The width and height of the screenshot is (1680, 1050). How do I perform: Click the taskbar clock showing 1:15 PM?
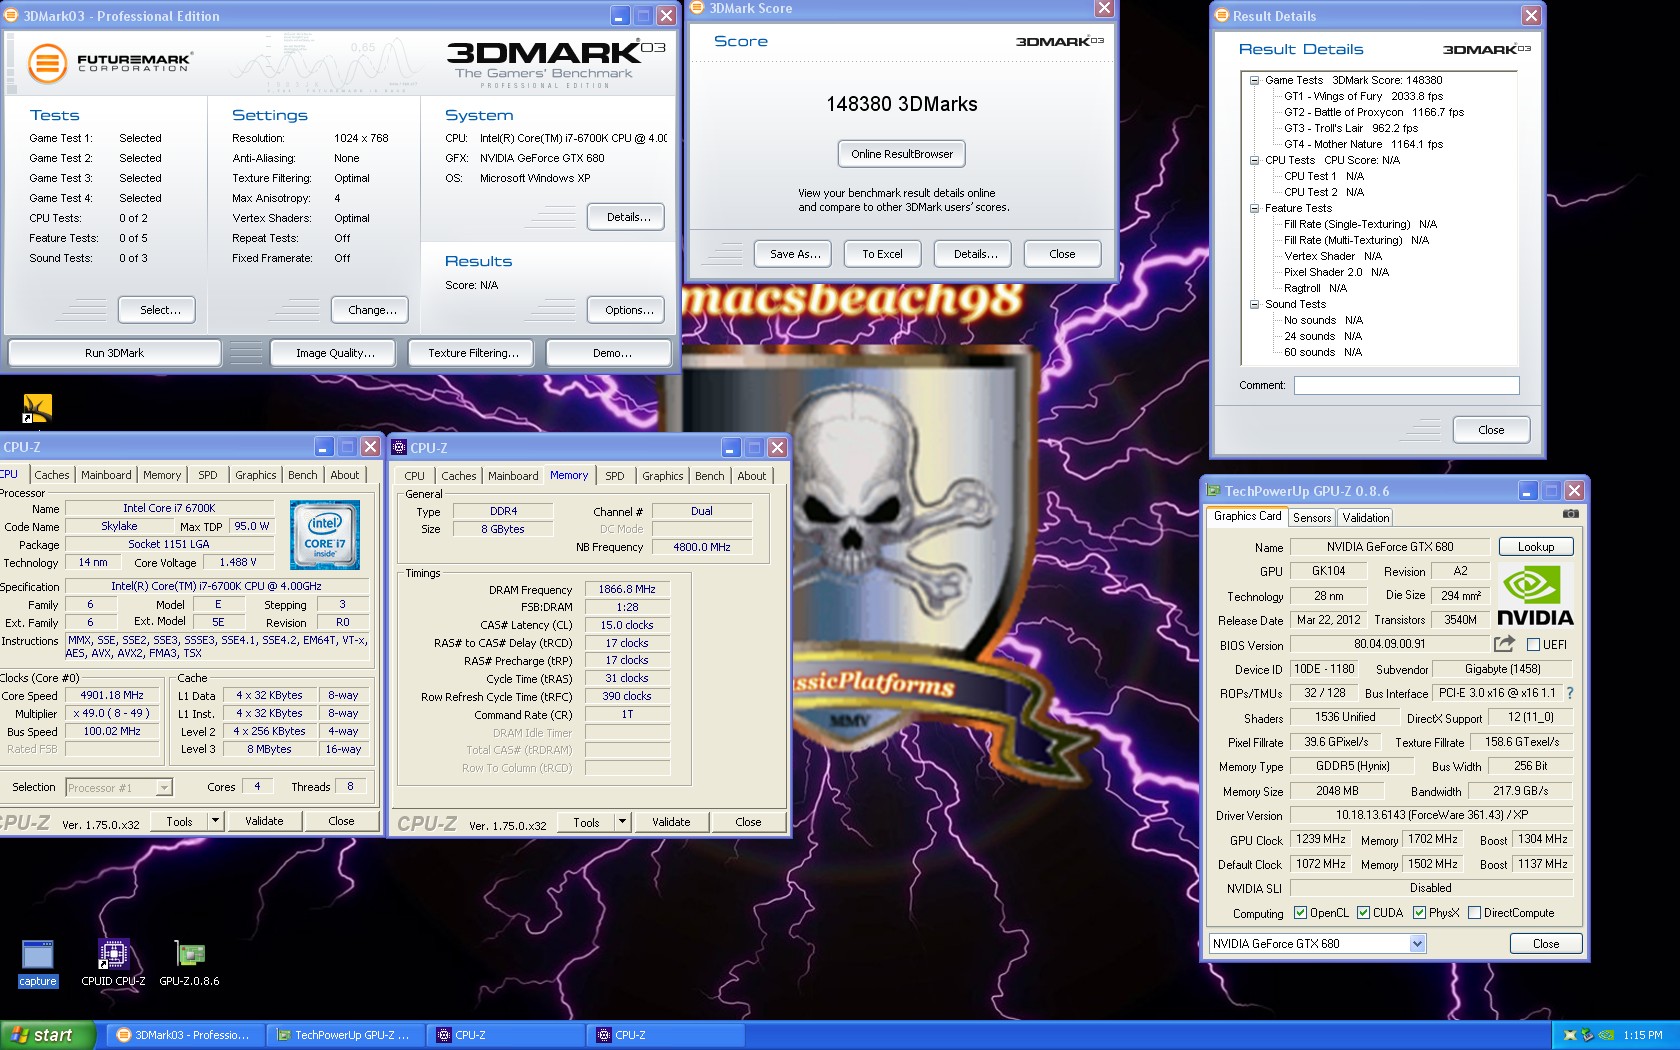pos(1643,1035)
